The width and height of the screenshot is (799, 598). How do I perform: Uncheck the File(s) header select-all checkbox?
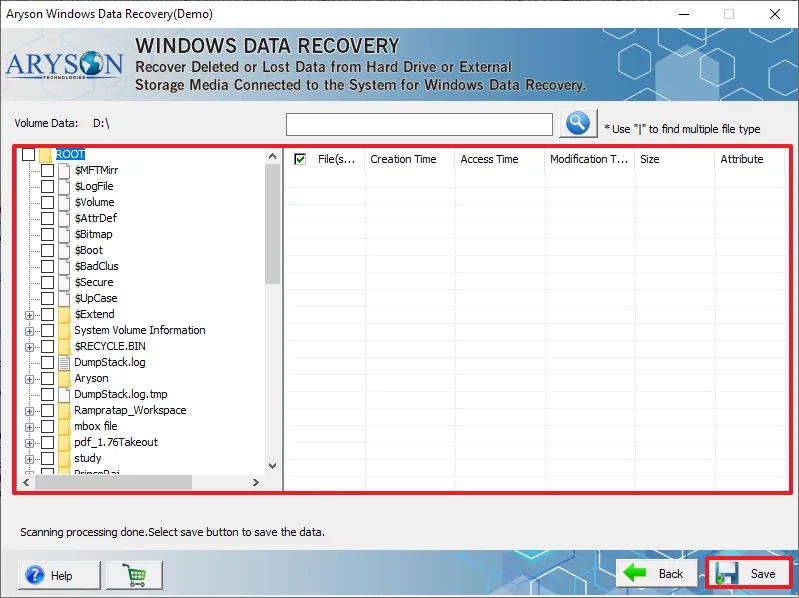(x=300, y=159)
